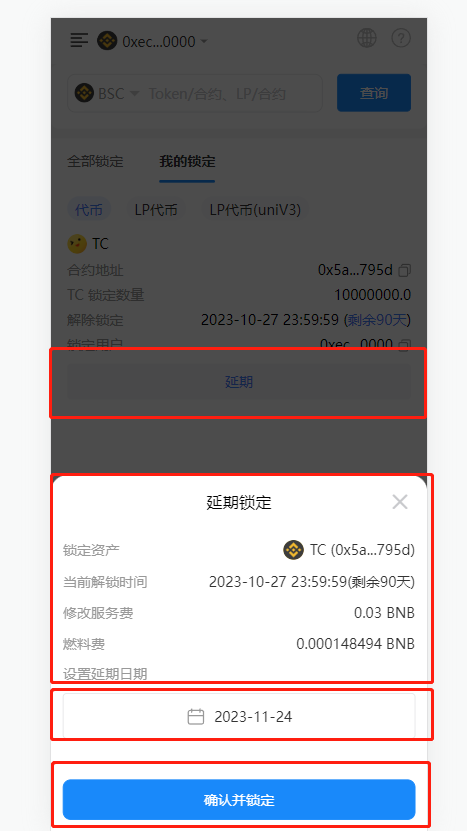Screen dimensions: 467x831
Task: Click the calendar icon in date field
Action: point(196,717)
